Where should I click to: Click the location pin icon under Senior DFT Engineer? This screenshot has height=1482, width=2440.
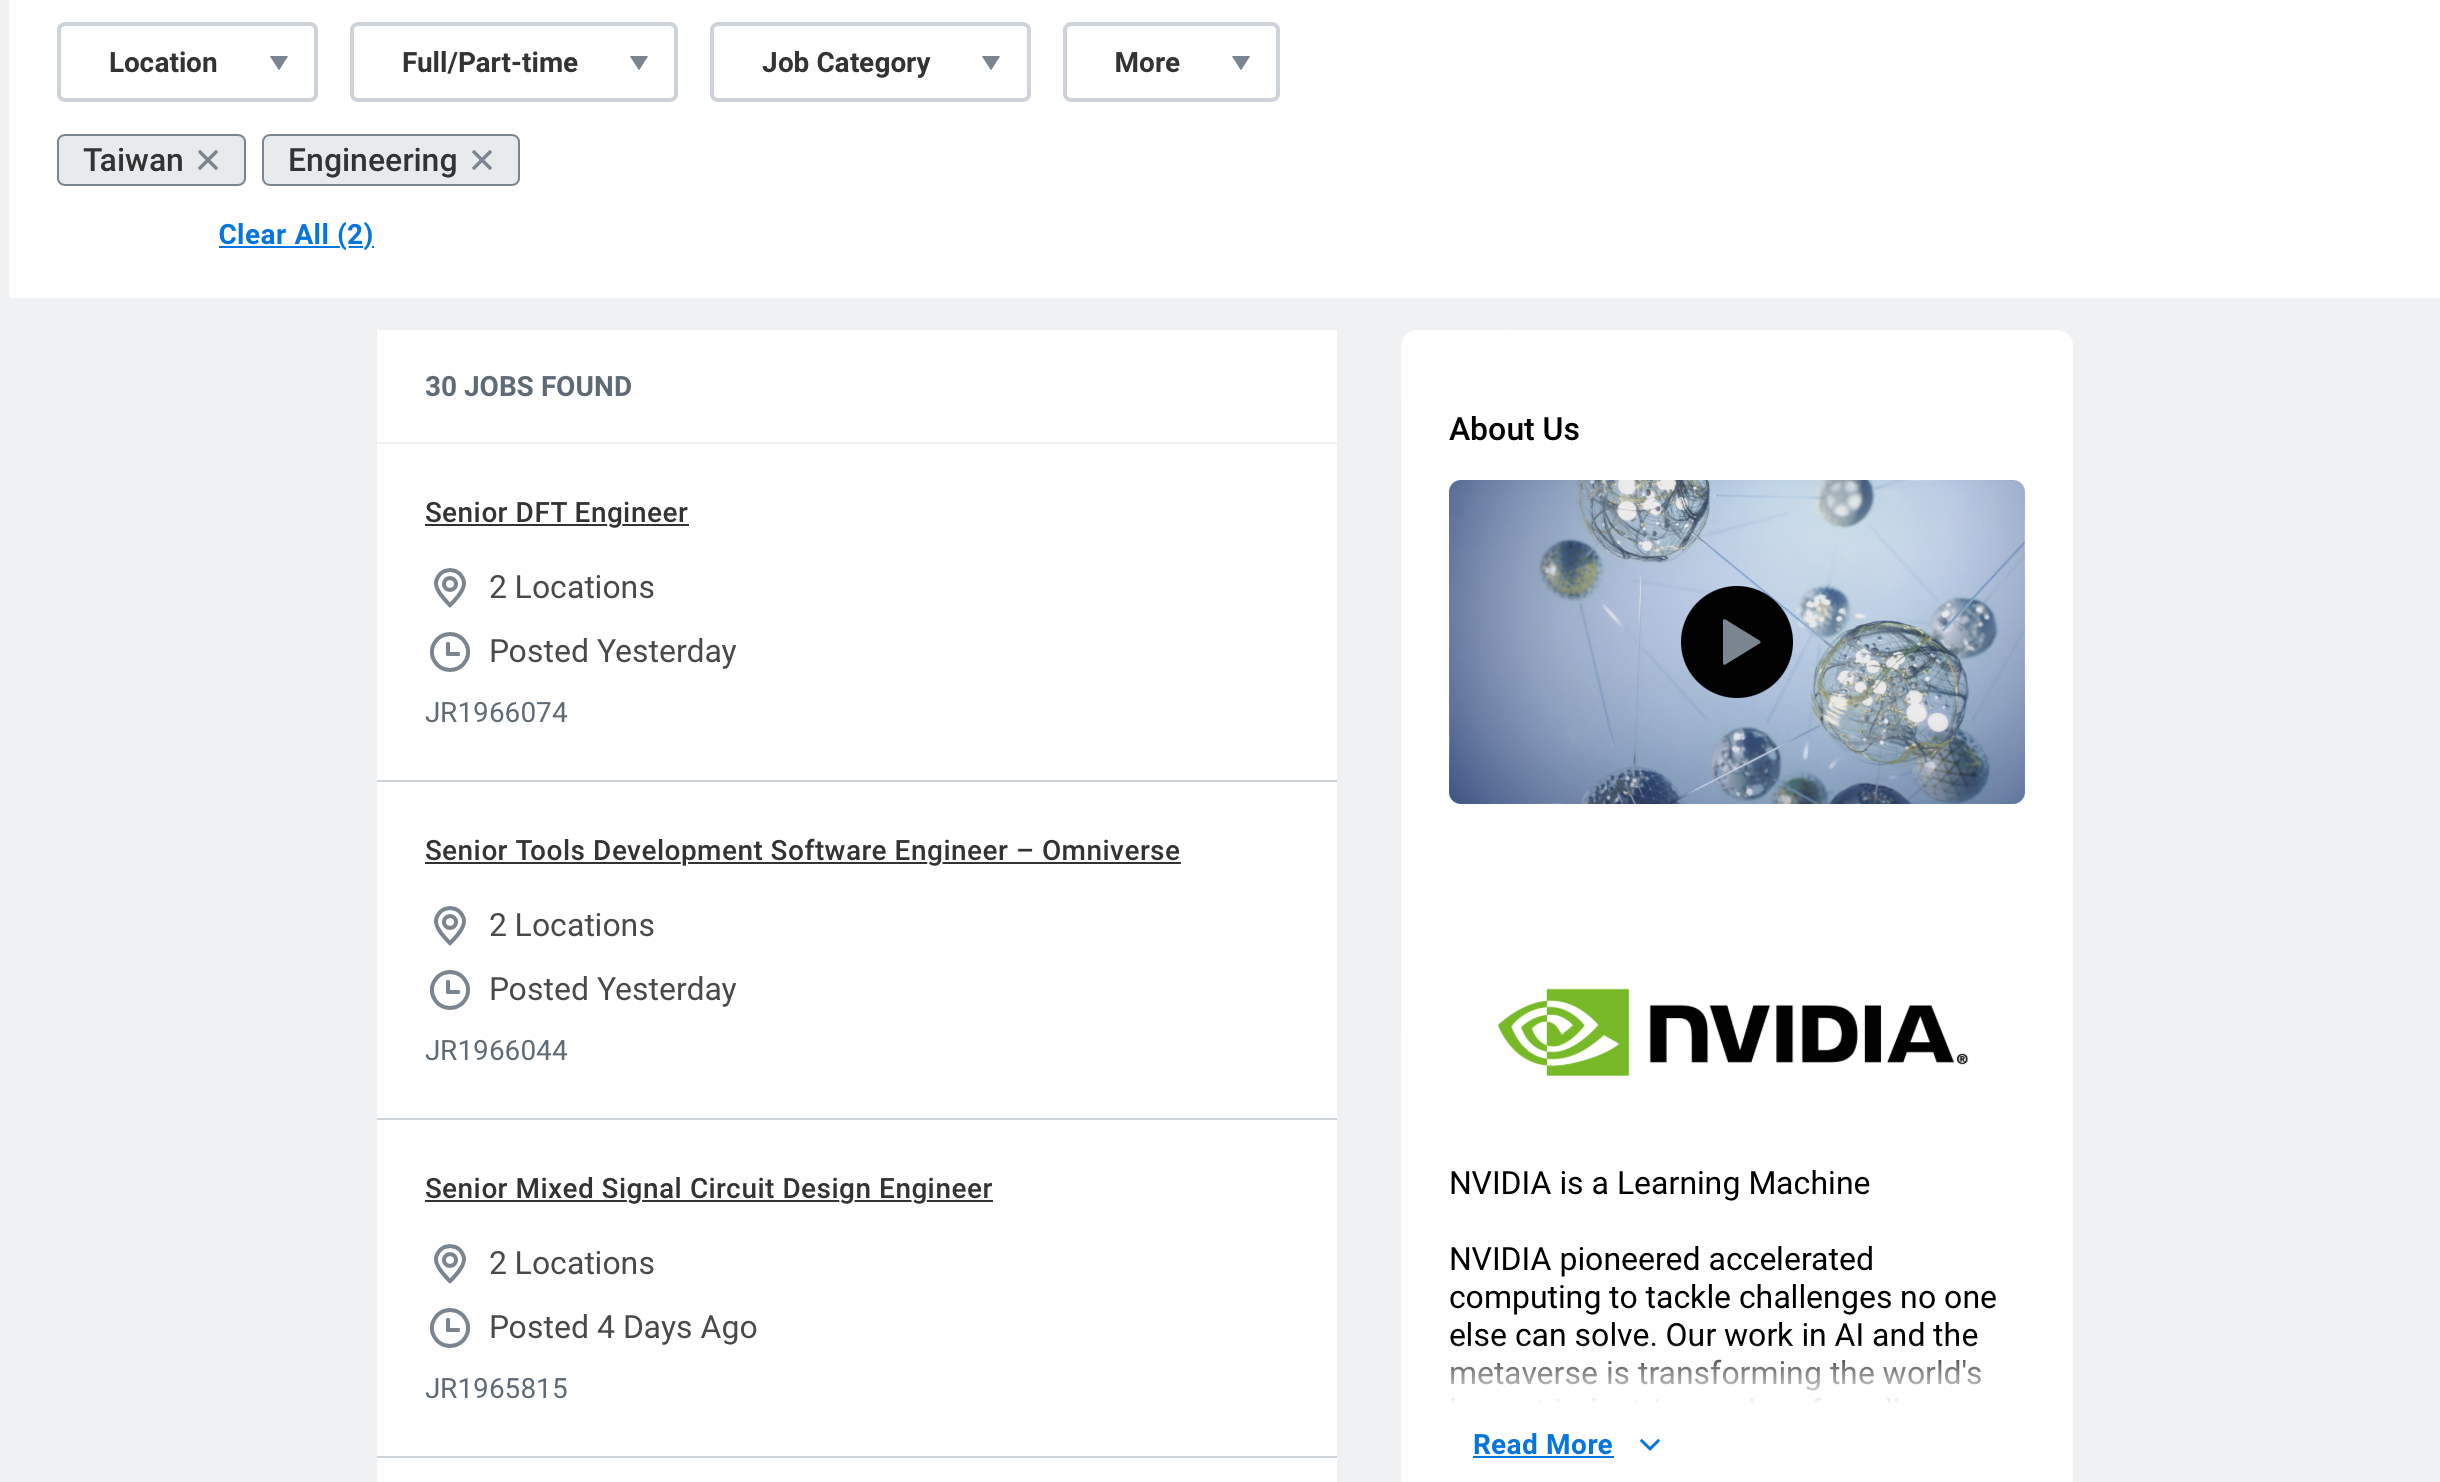451,589
